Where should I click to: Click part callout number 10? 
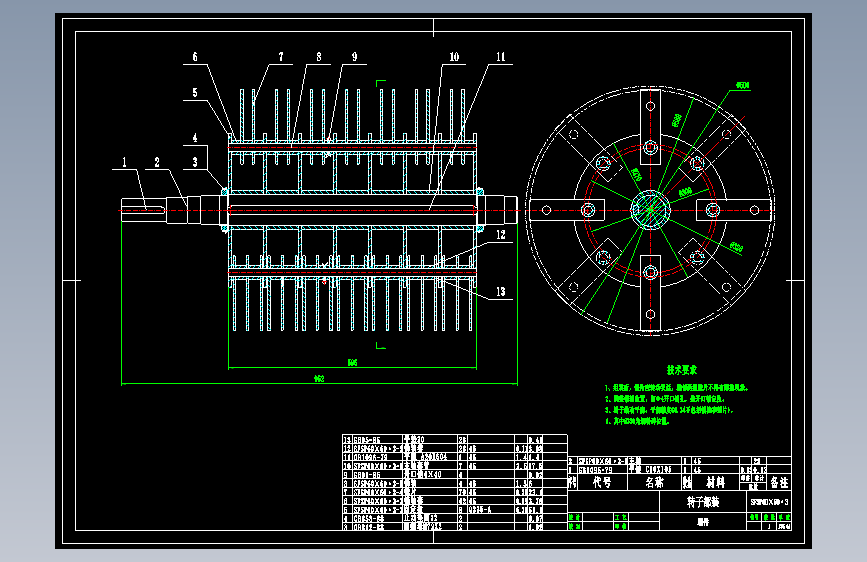click(x=454, y=56)
